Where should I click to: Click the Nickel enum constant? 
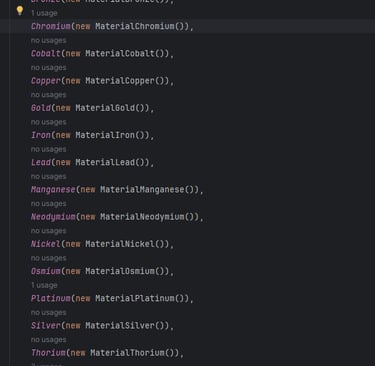[46, 244]
